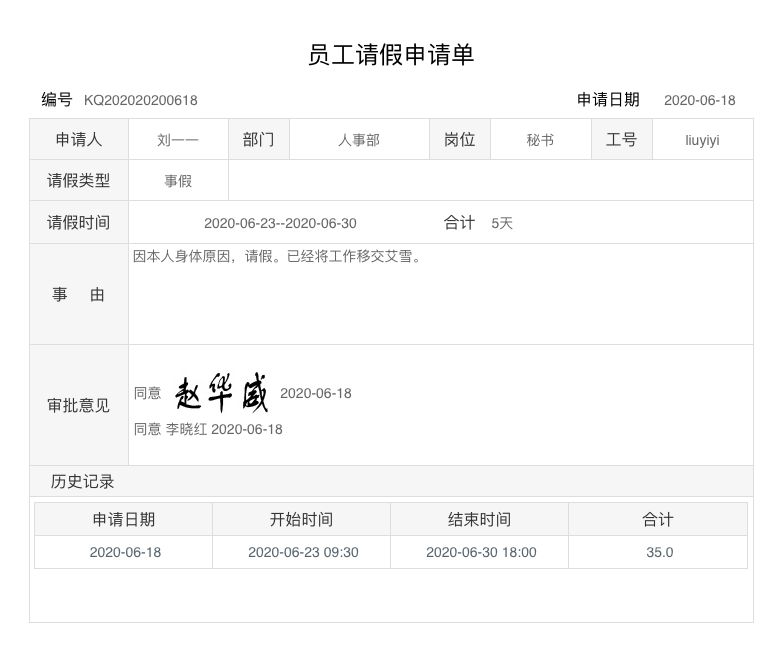Click the 5天 total leave days value
Viewport: 767px width, 661px height.
point(502,223)
